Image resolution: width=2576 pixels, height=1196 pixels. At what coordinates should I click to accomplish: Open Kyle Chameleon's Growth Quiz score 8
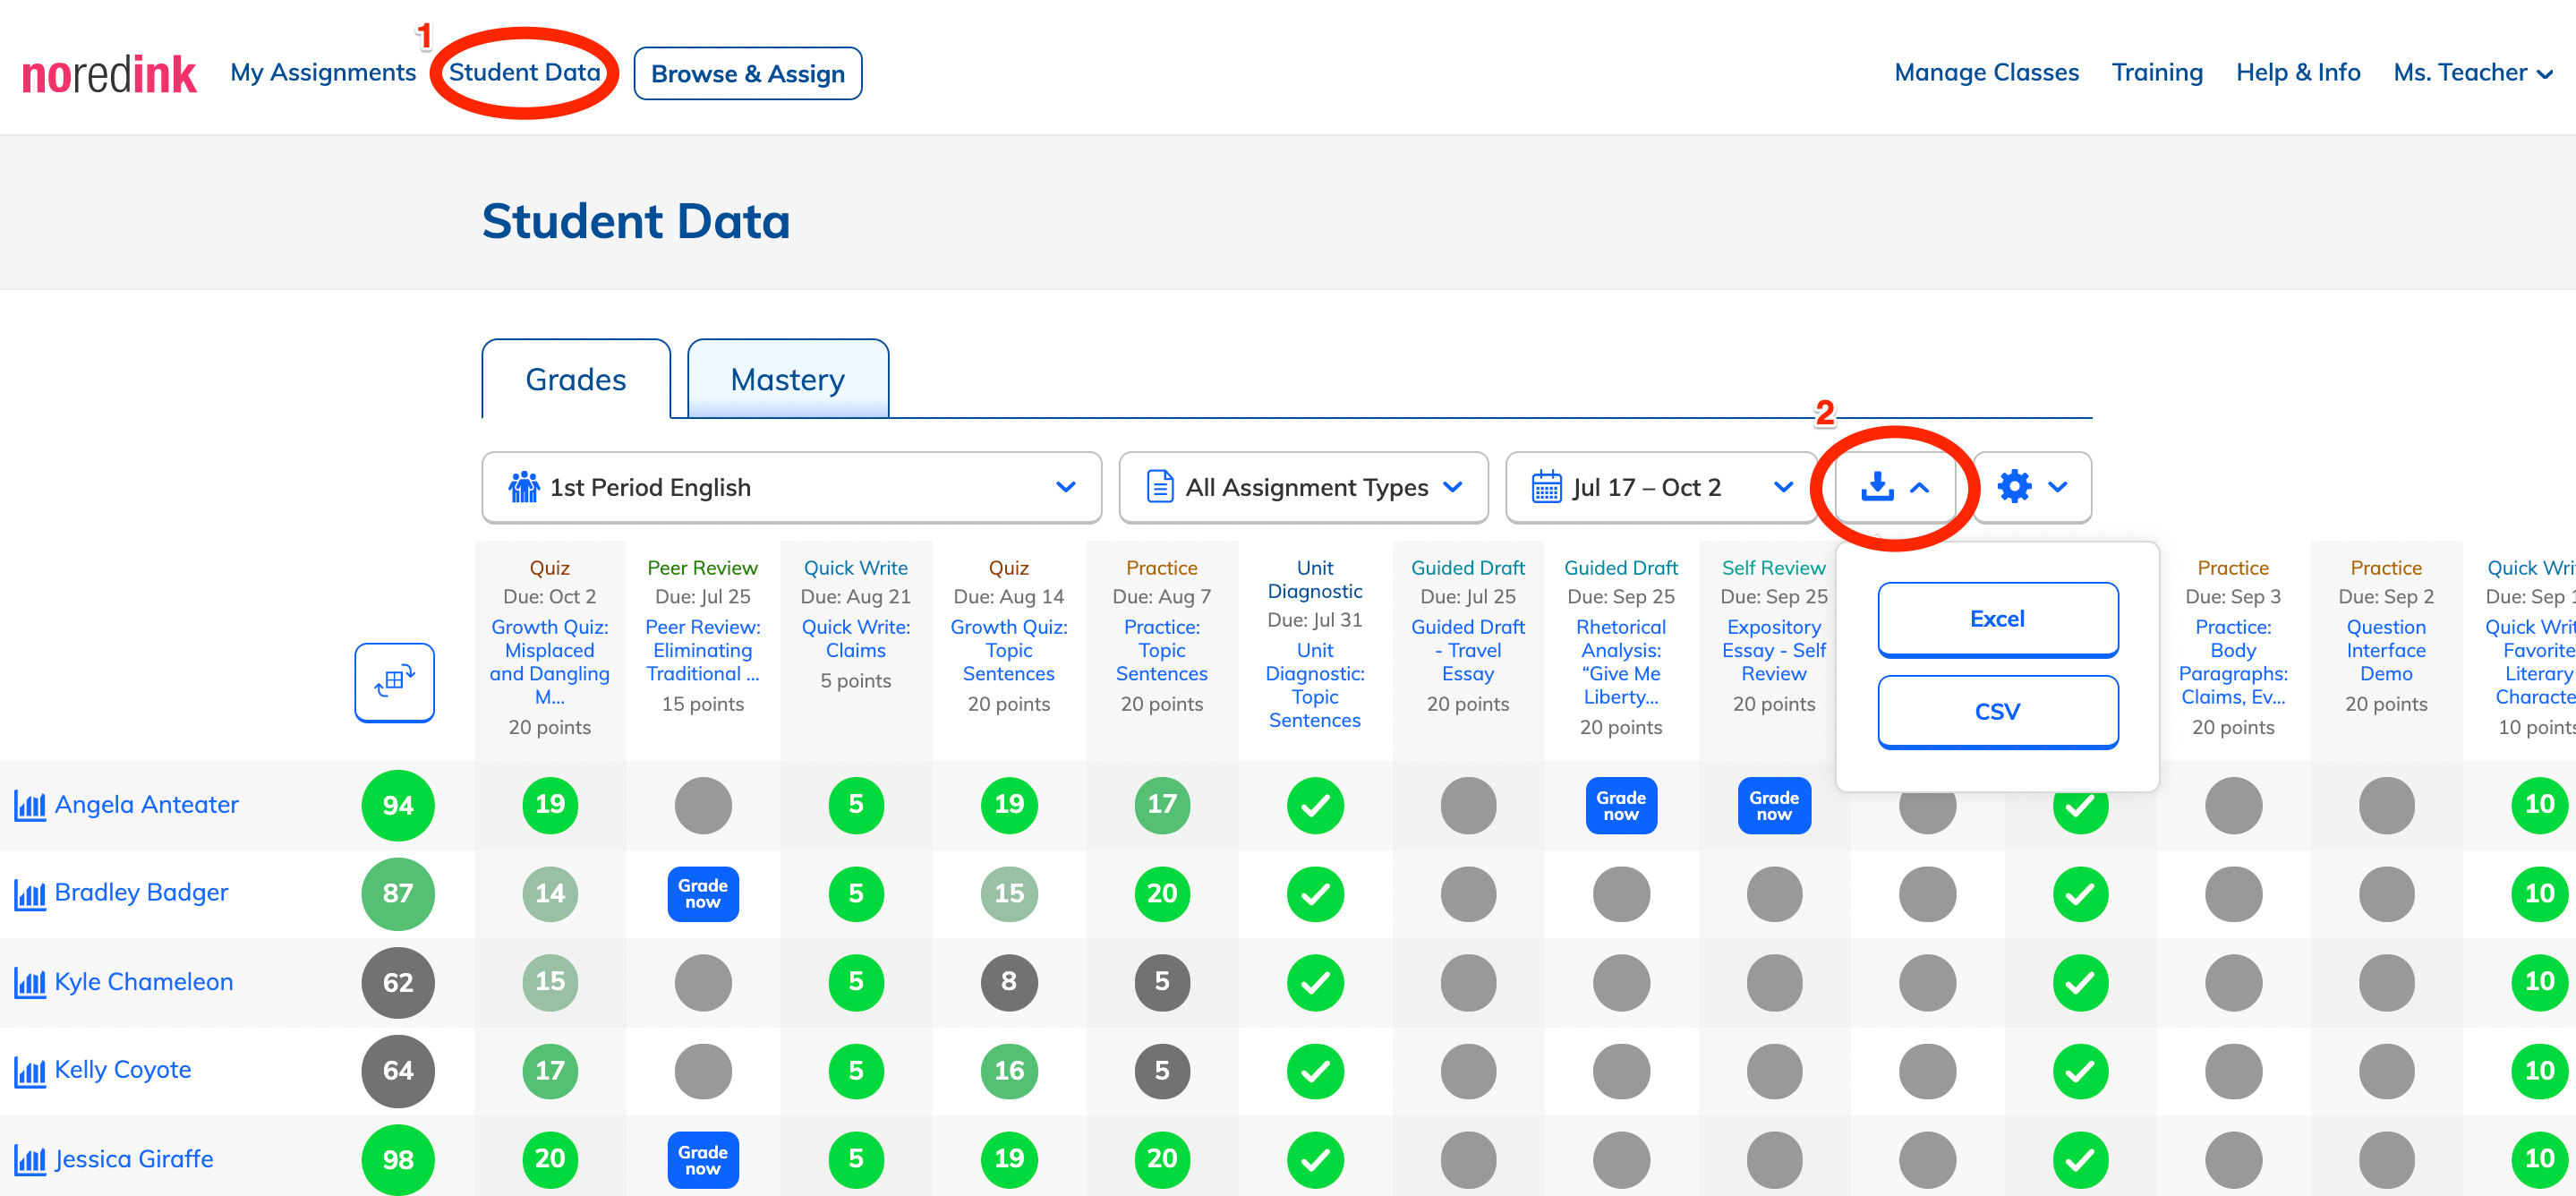[1009, 982]
